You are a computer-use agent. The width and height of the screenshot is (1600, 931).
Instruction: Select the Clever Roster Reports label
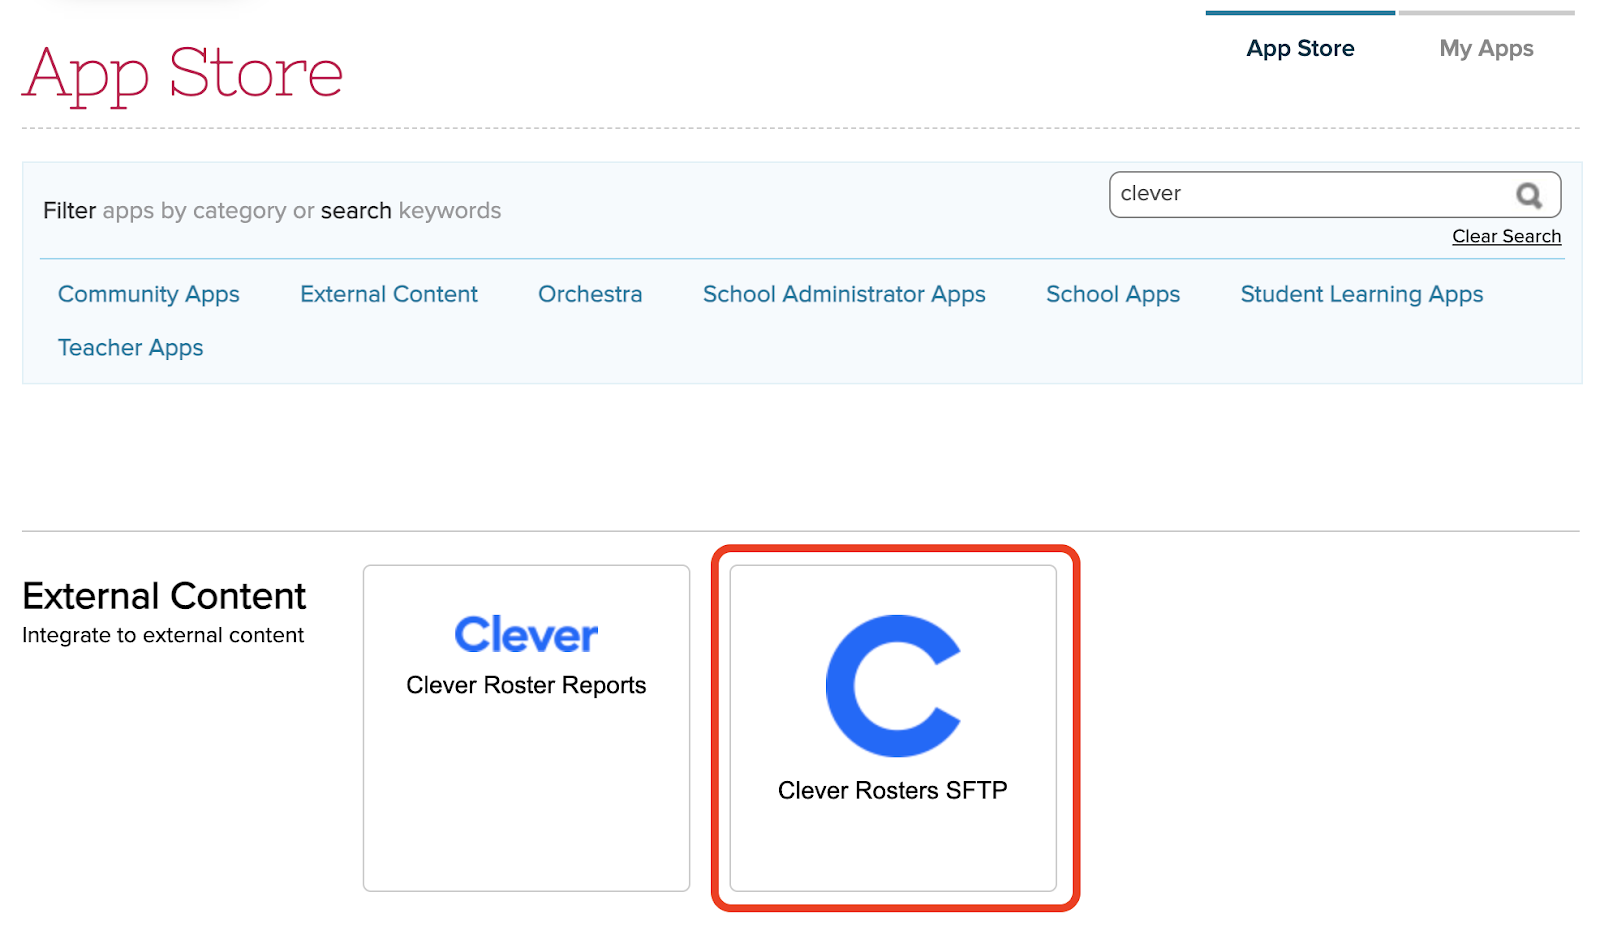click(x=526, y=685)
